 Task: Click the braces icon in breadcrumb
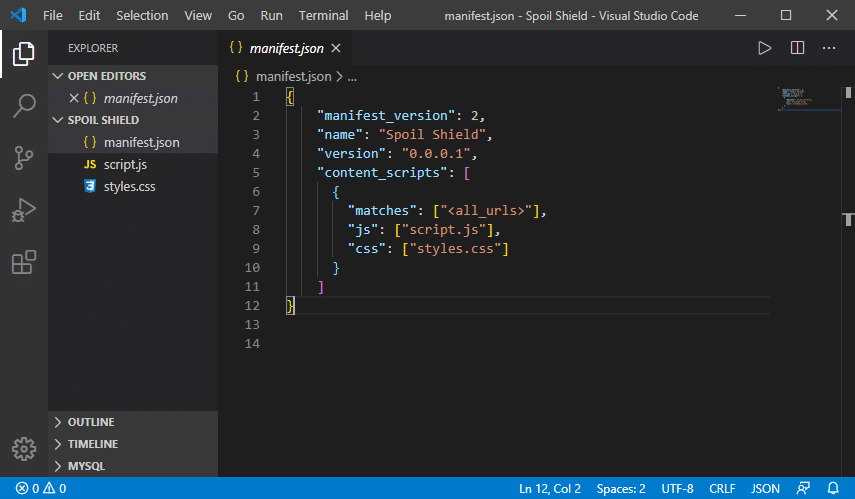pos(242,76)
